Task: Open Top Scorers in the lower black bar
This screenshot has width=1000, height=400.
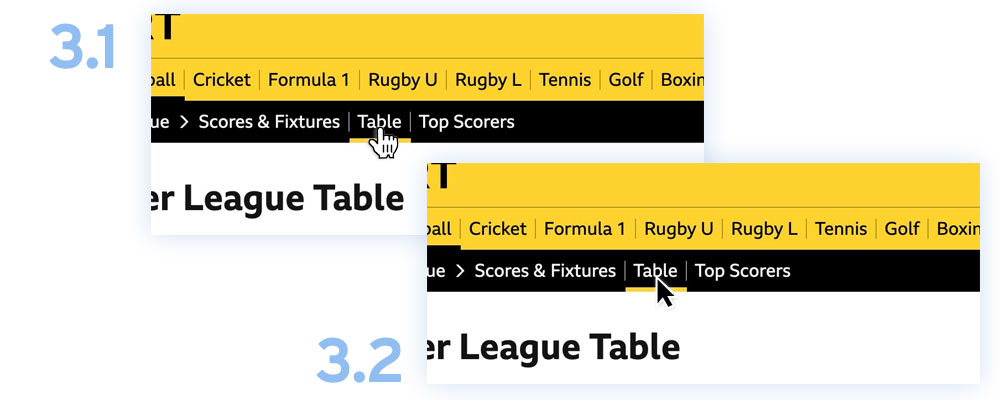Action: click(742, 271)
